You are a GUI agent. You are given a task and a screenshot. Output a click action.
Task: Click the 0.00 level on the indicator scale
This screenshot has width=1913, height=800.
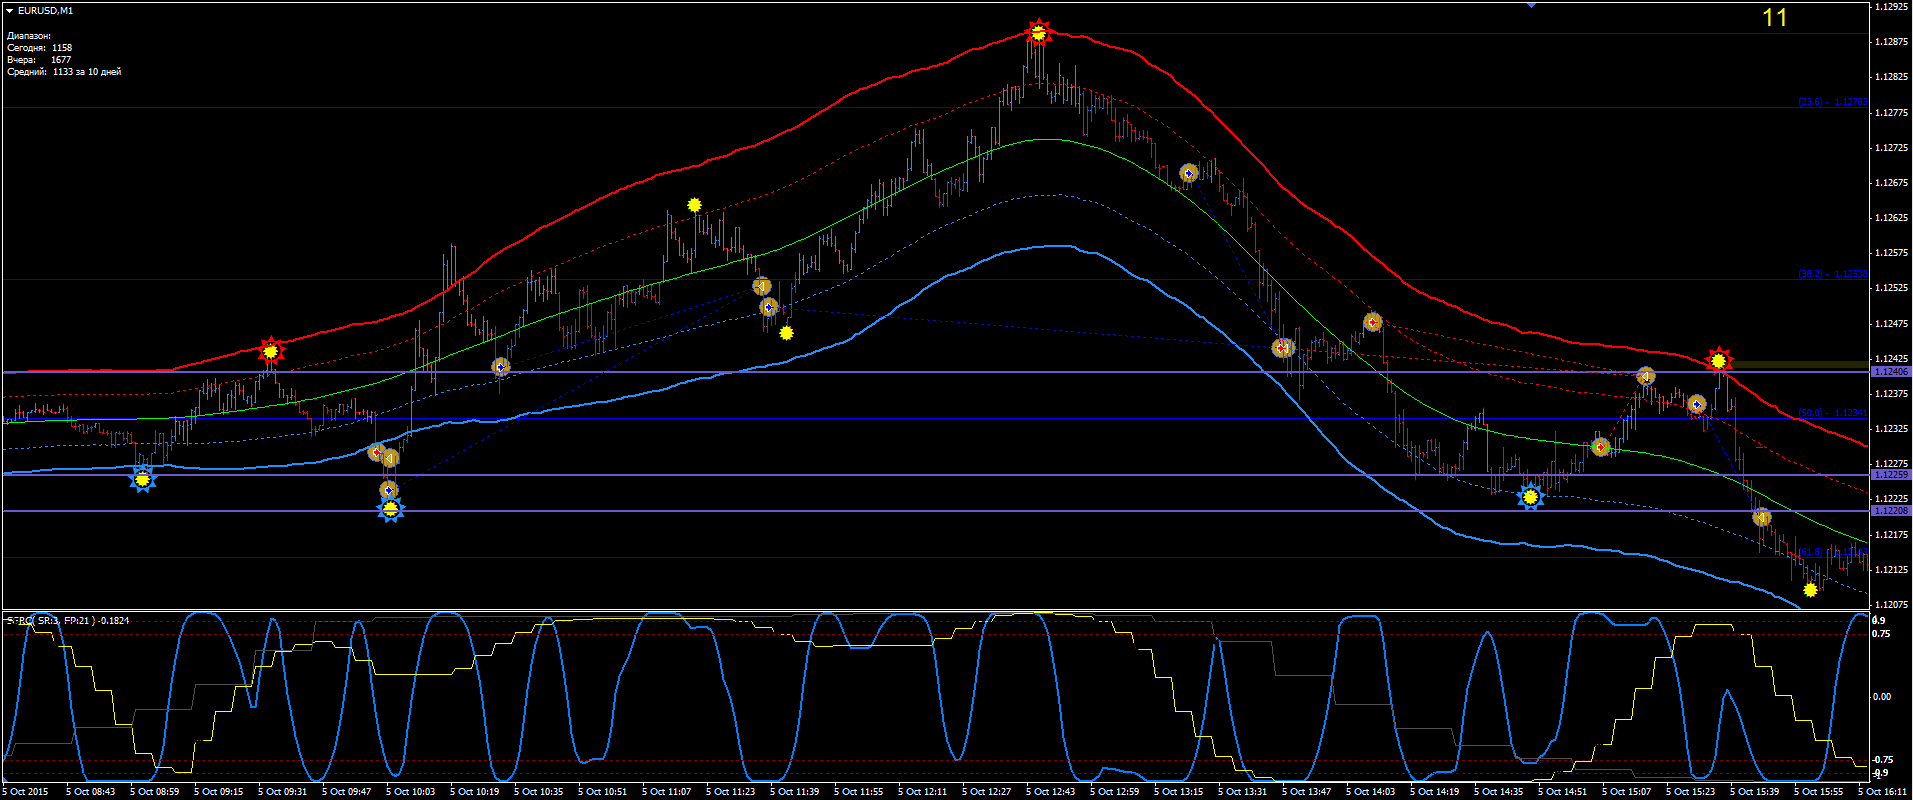1882,697
